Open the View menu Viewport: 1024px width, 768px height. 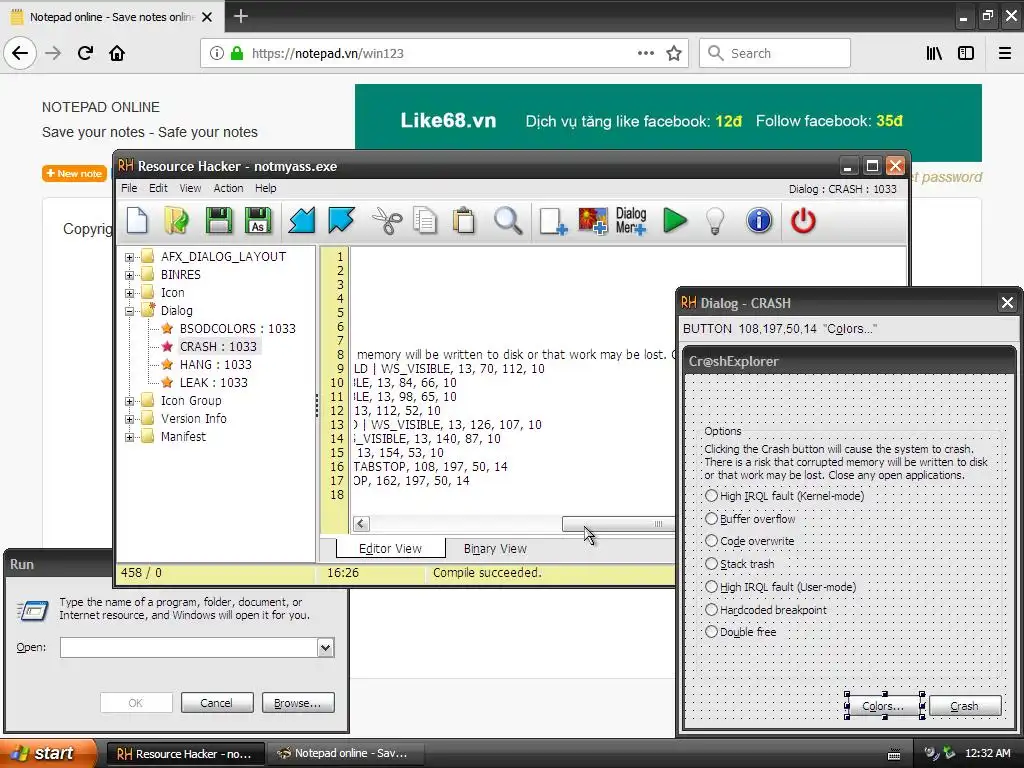tap(190, 188)
